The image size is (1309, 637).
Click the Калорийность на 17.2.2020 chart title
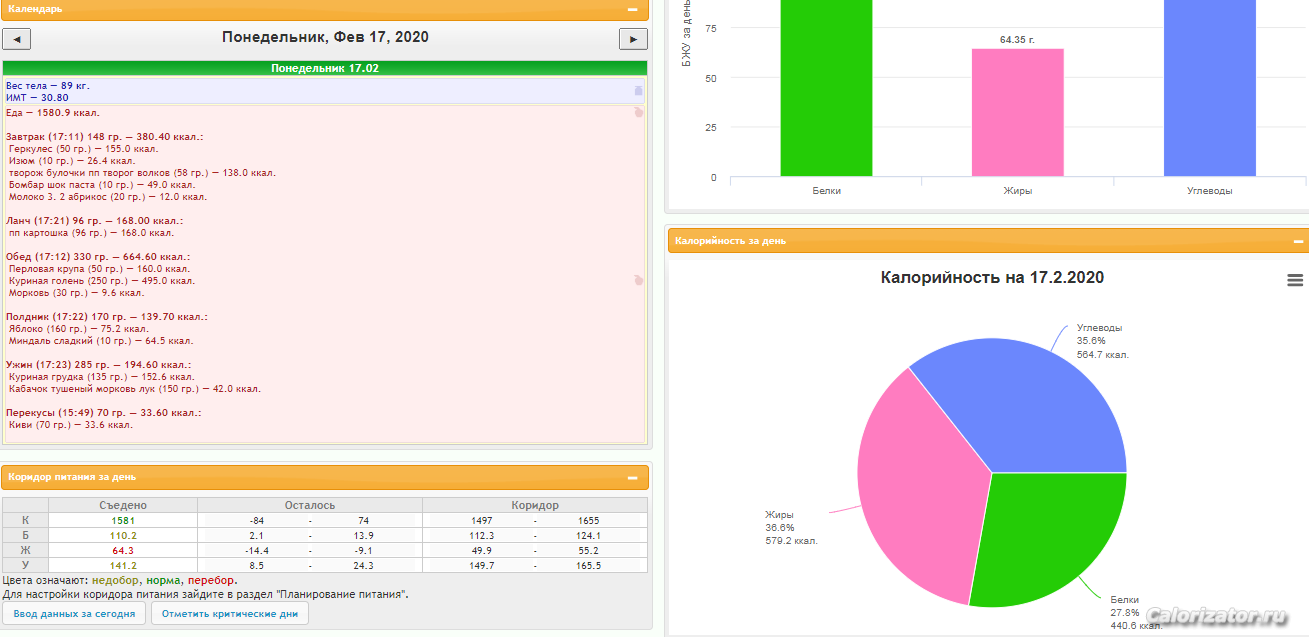(x=992, y=278)
